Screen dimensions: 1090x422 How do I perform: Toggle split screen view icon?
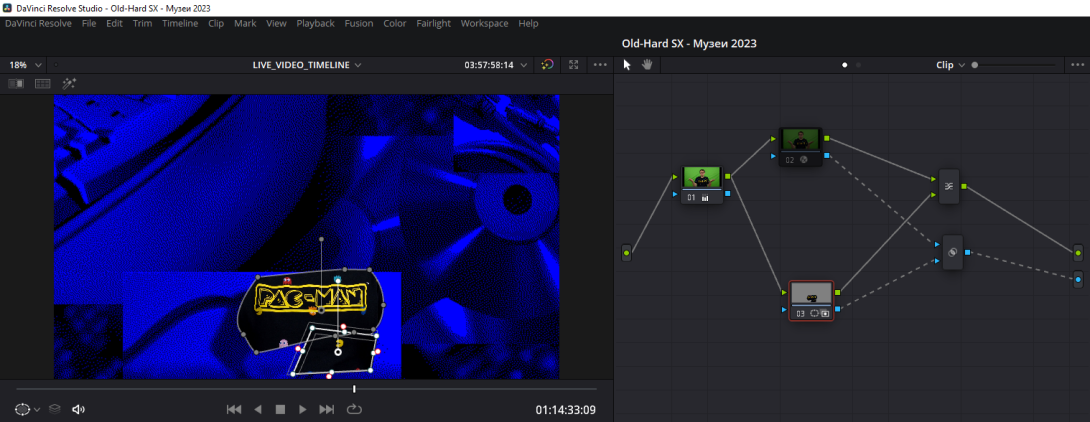coord(42,83)
